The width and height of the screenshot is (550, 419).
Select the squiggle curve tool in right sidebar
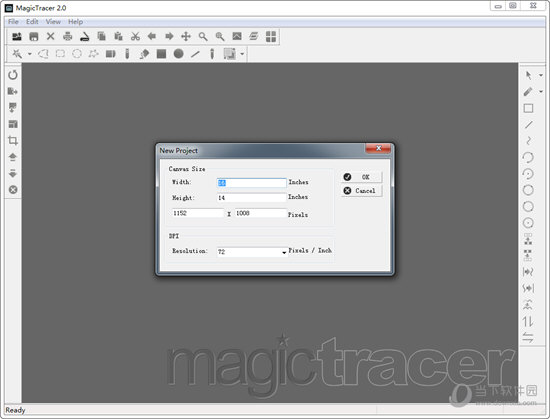tap(528, 141)
